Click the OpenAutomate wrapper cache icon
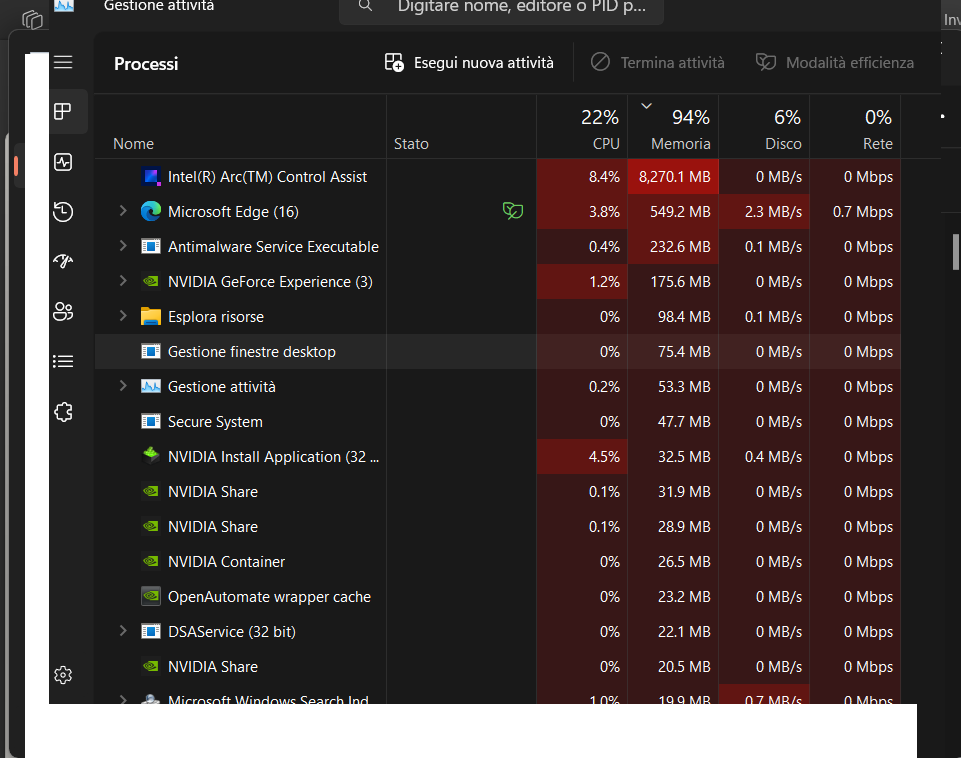Image resolution: width=961 pixels, height=758 pixels. (151, 596)
